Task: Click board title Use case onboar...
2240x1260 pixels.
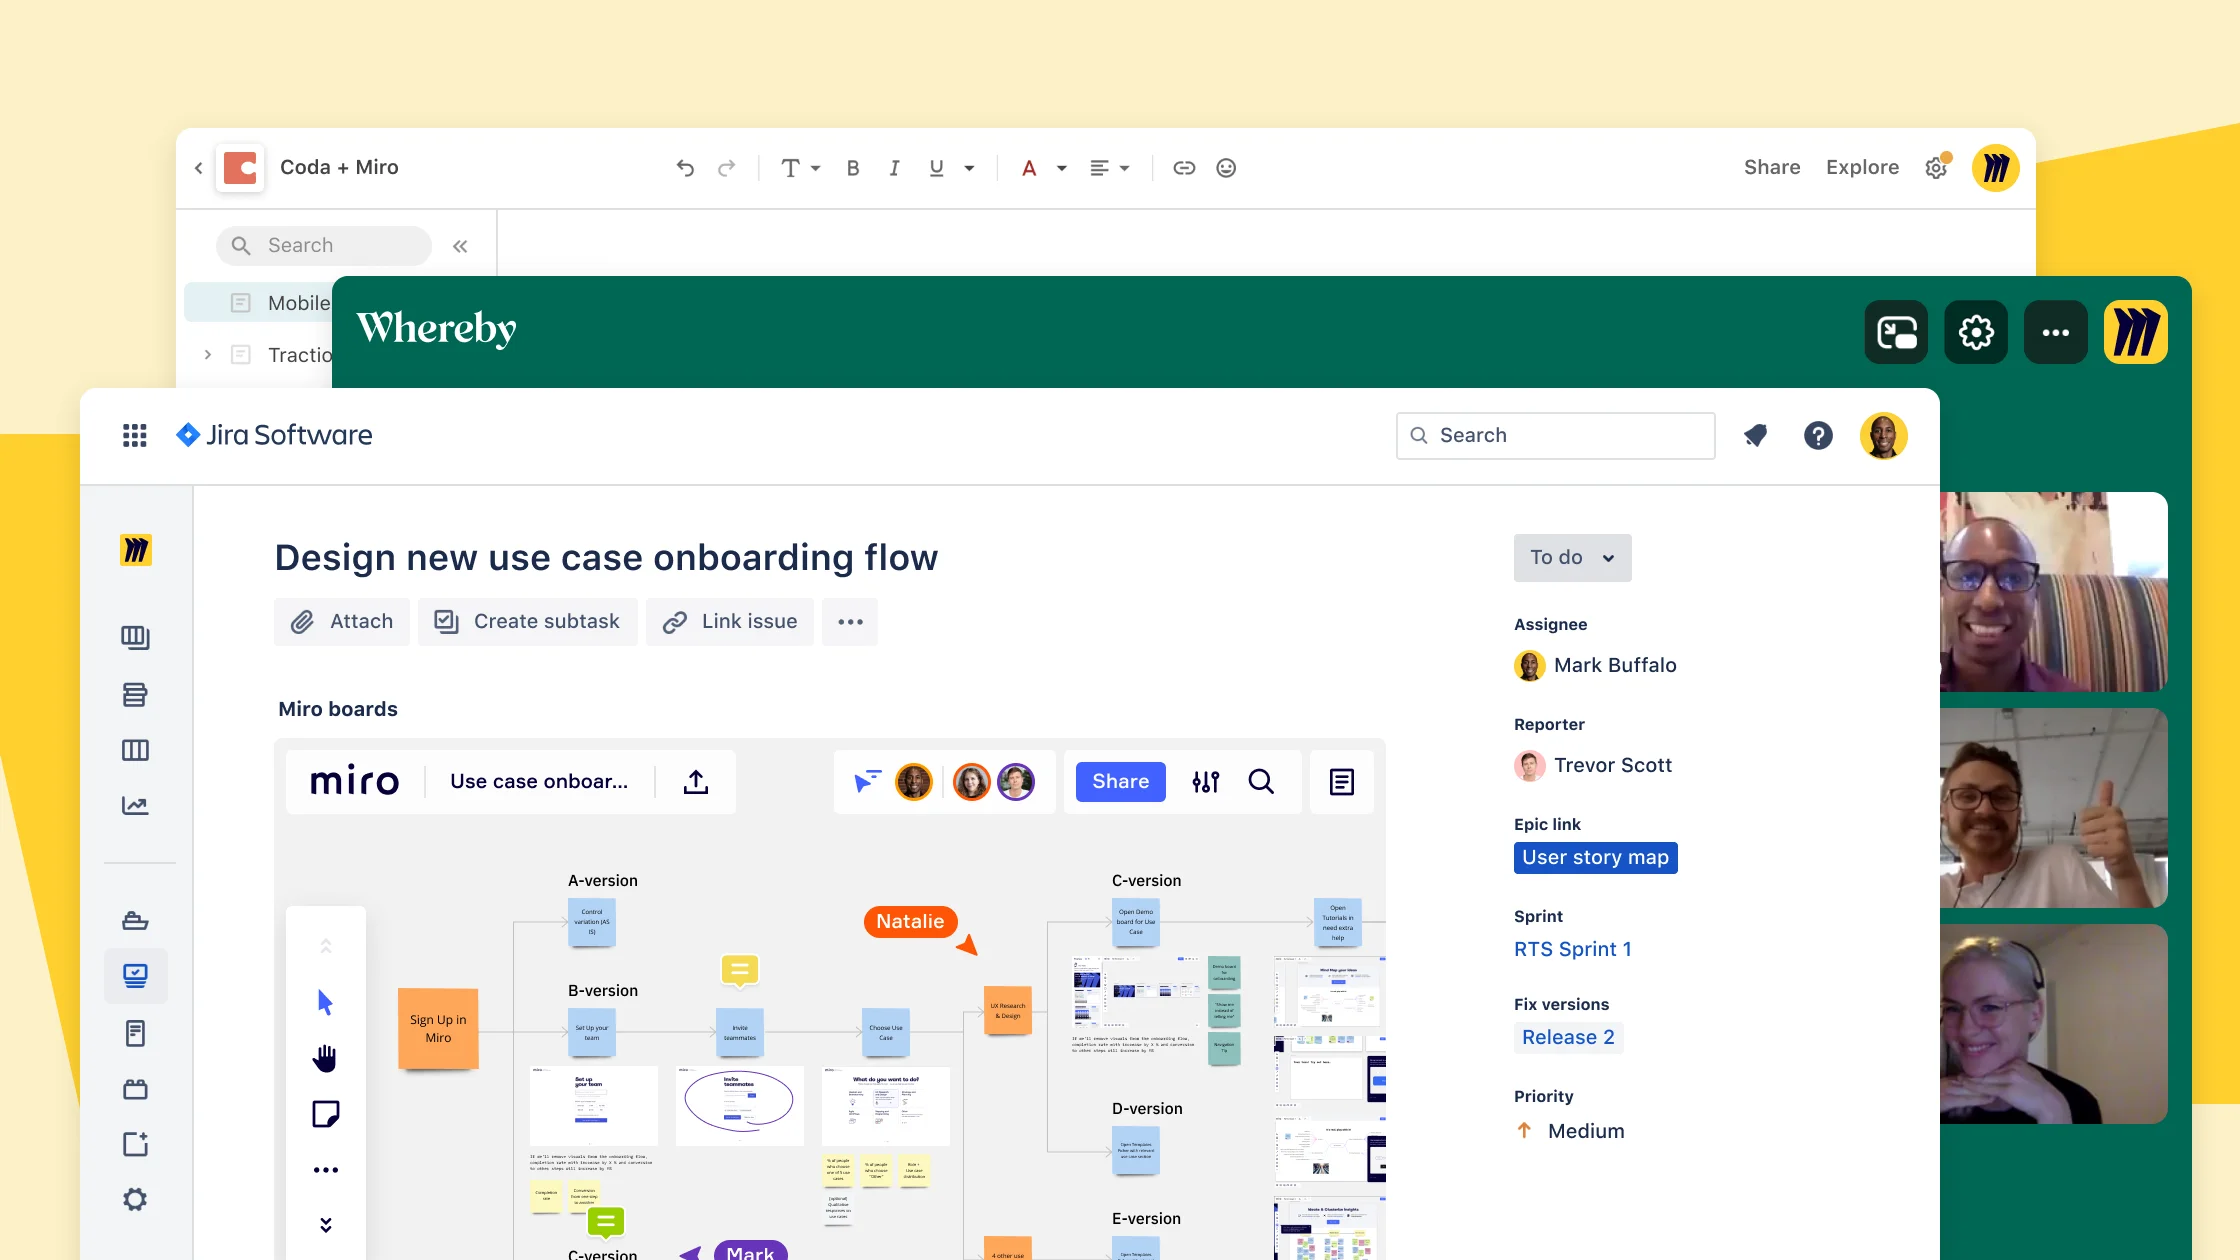Action: point(539,781)
